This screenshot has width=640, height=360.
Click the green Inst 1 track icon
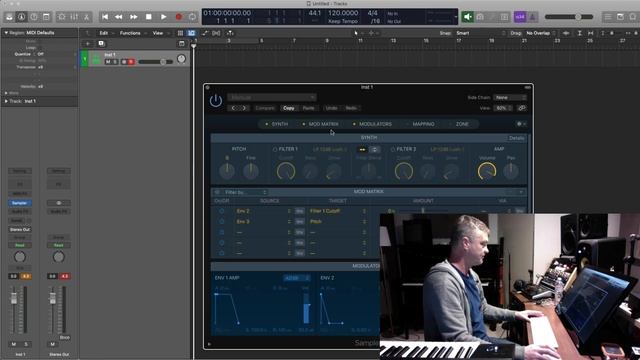(96, 59)
